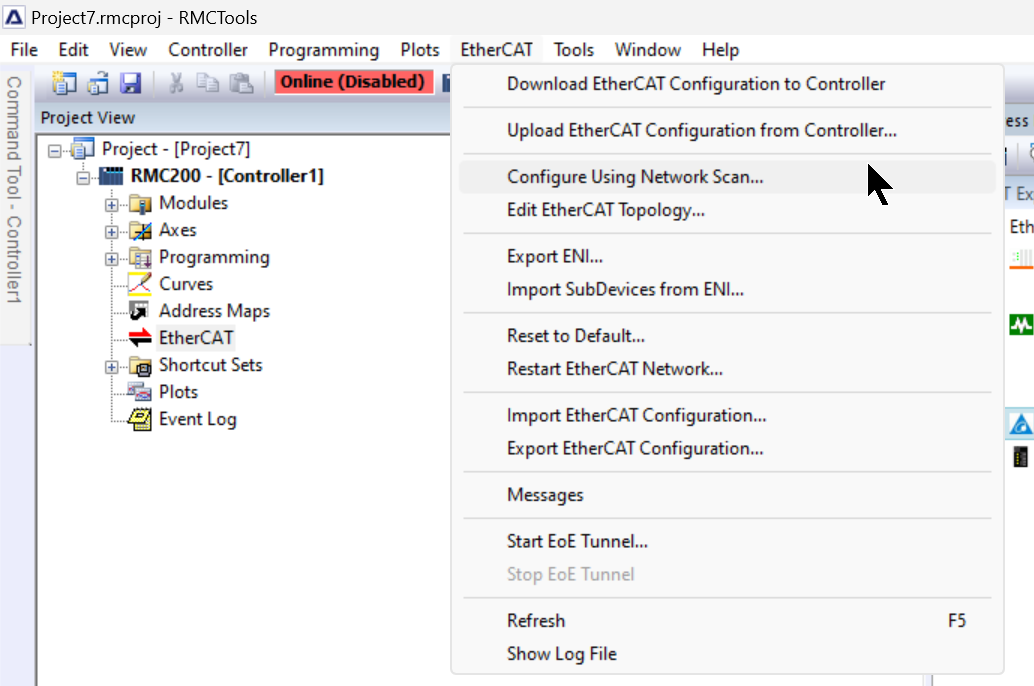Open the Plots menu
Image resolution: width=1034 pixels, height=686 pixels.
tap(420, 50)
